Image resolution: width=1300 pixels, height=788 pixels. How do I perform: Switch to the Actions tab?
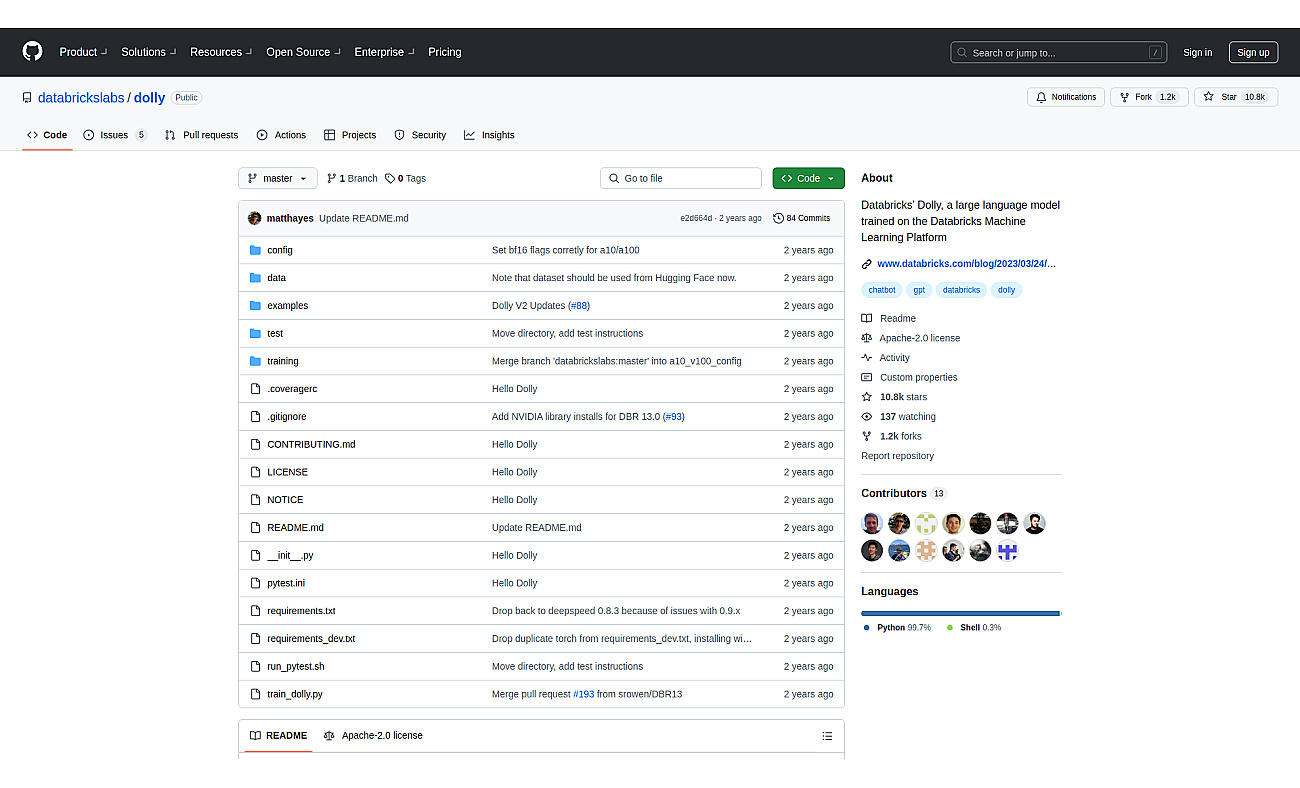281,135
